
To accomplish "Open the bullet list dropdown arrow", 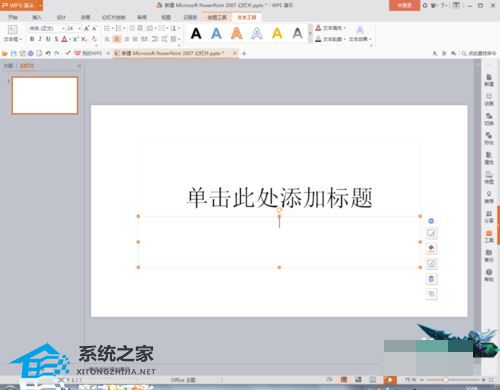I will [x=113, y=28].
